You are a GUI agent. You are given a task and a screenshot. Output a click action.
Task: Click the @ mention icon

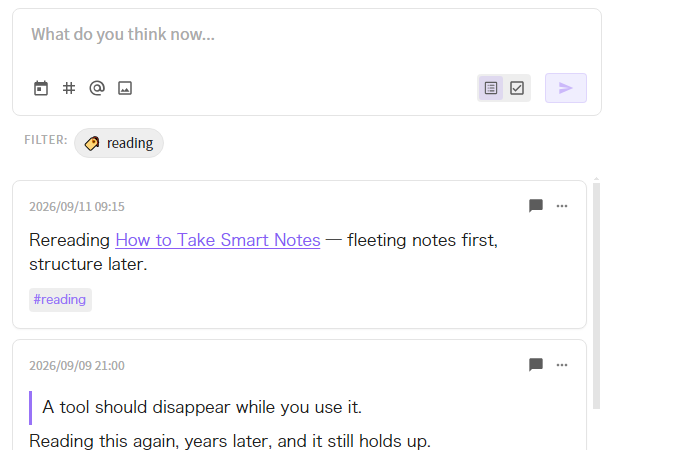(97, 88)
